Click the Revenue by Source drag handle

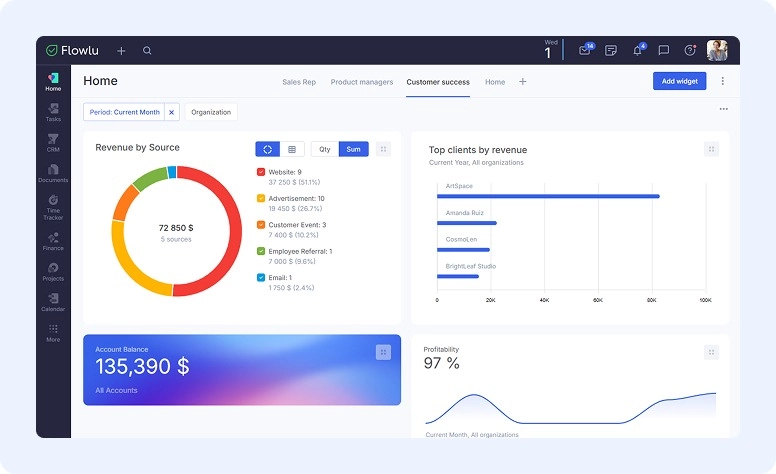383,149
